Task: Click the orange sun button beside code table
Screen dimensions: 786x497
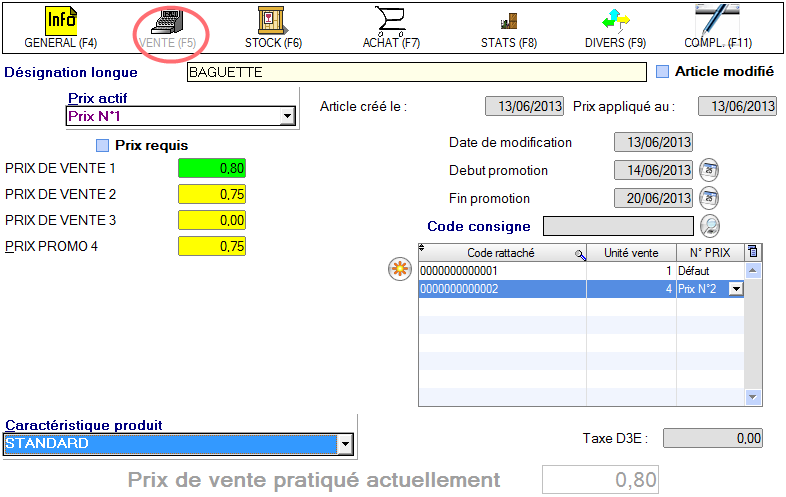Action: pos(400,269)
